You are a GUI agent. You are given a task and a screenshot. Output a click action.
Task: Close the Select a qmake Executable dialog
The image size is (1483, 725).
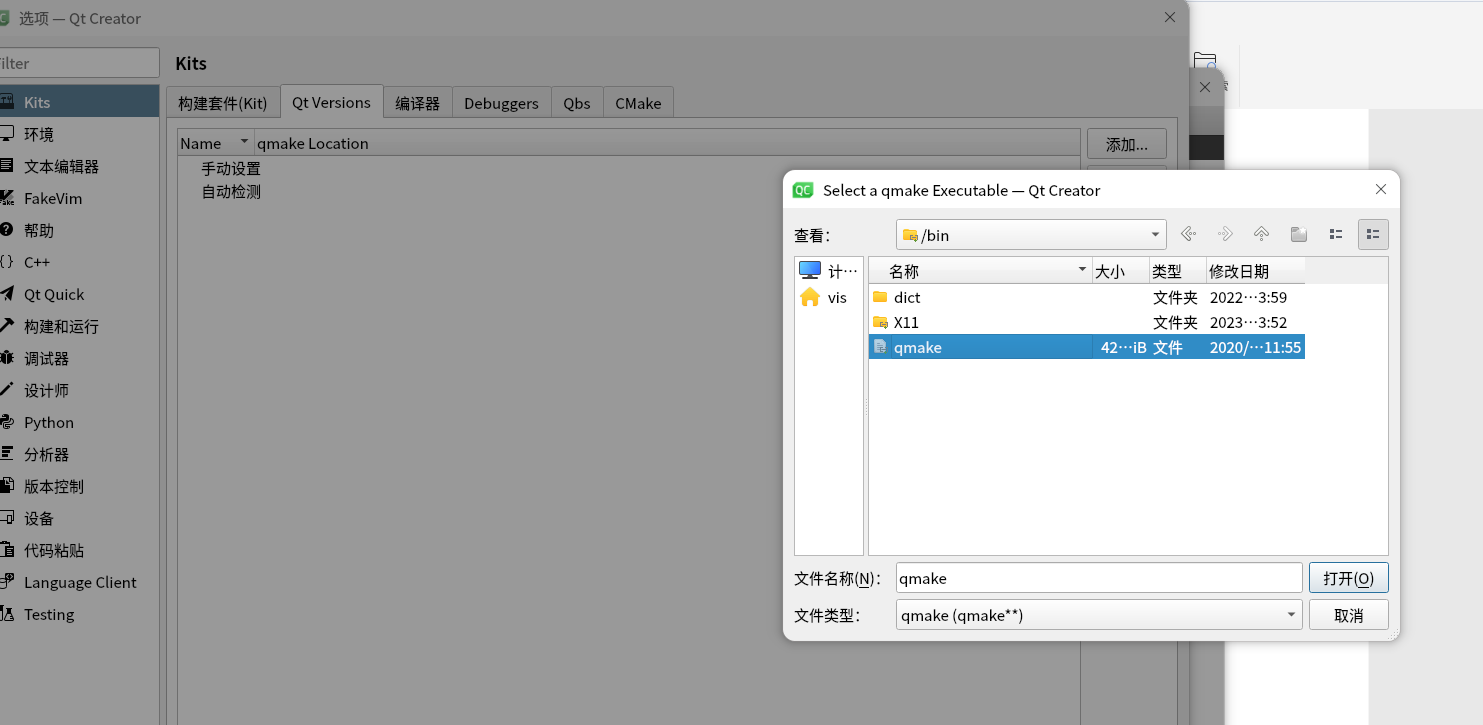pyautogui.click(x=1380, y=190)
